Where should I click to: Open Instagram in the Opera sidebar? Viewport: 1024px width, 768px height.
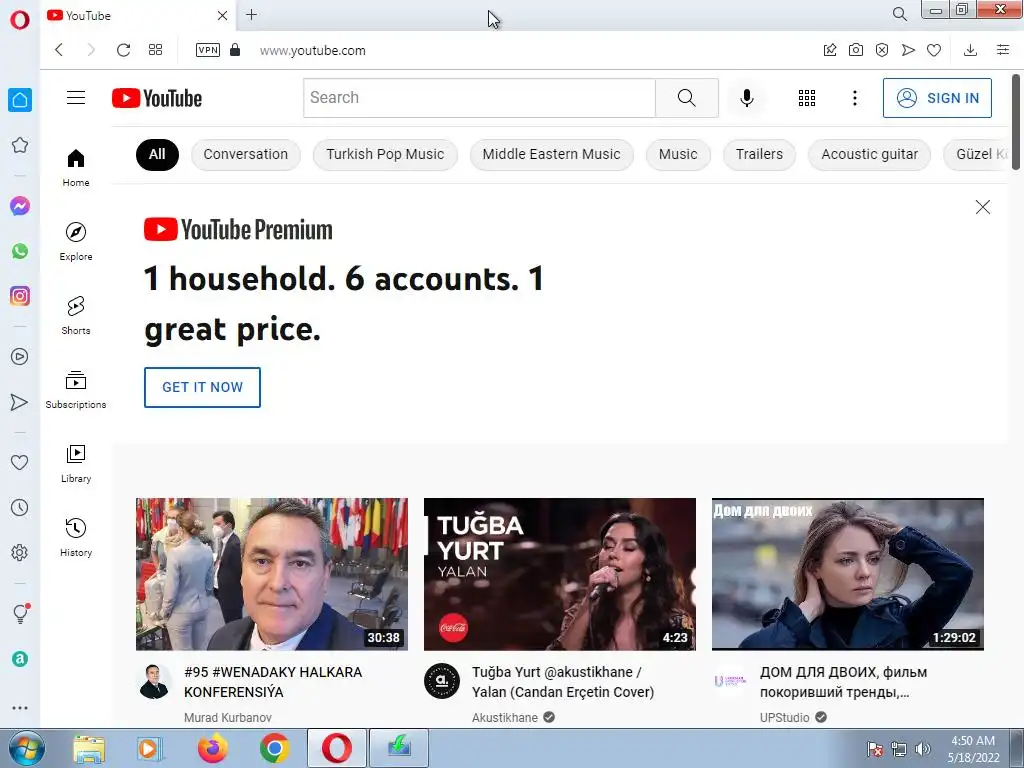click(20, 296)
